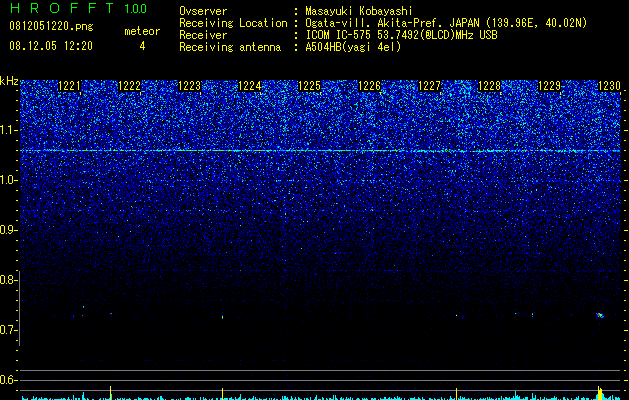This screenshot has height=400, width=629.
Task: Click the ICOM IC-575 receiver text
Action: [401, 35]
